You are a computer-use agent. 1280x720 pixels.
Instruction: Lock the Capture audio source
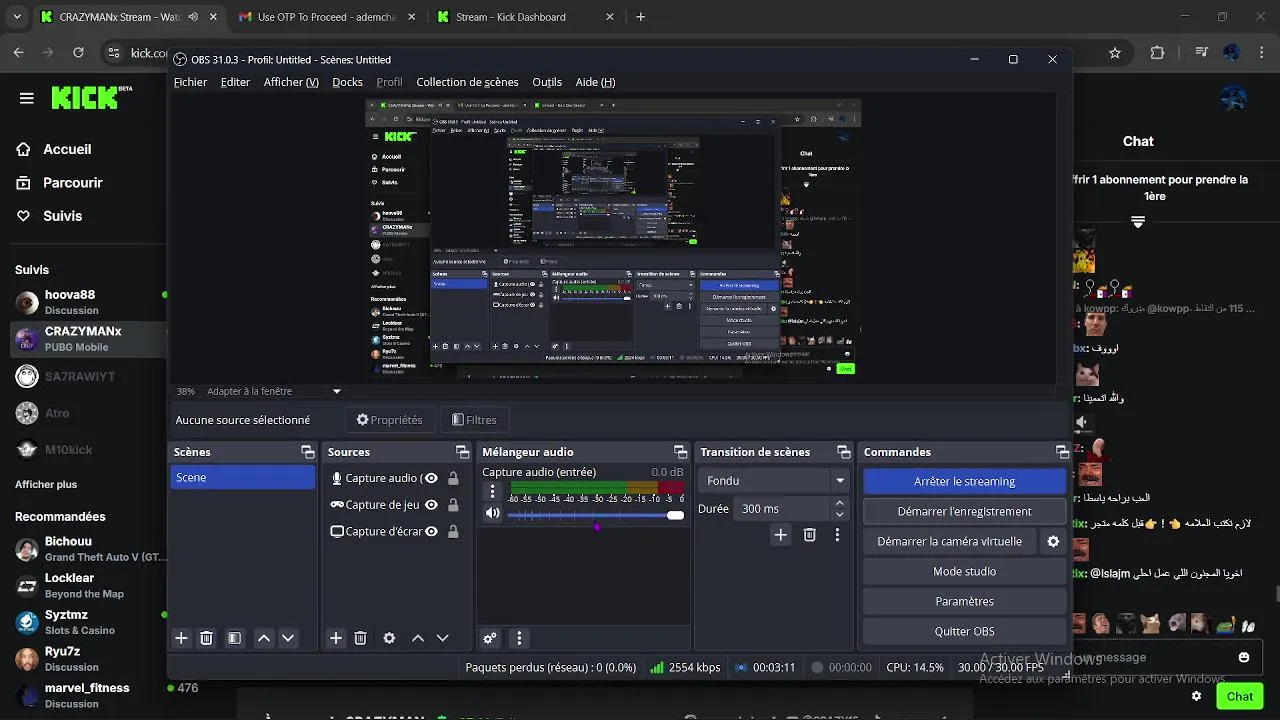[x=454, y=478]
